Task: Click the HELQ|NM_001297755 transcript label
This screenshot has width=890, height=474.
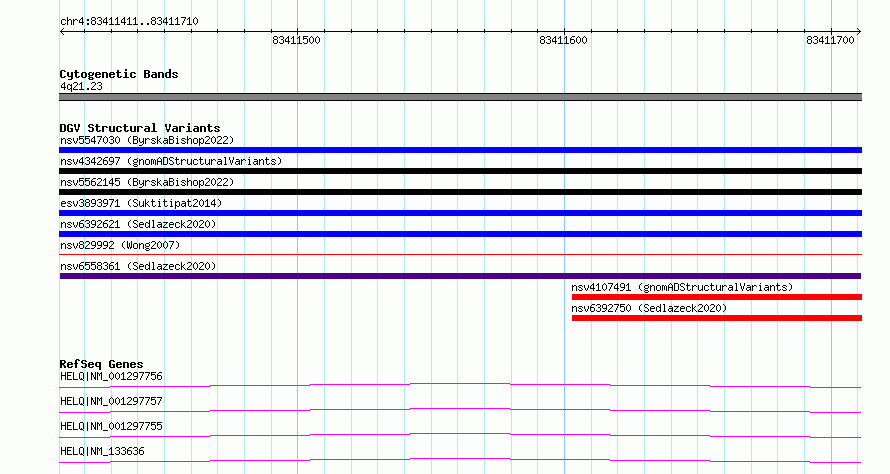Action: 111,426
